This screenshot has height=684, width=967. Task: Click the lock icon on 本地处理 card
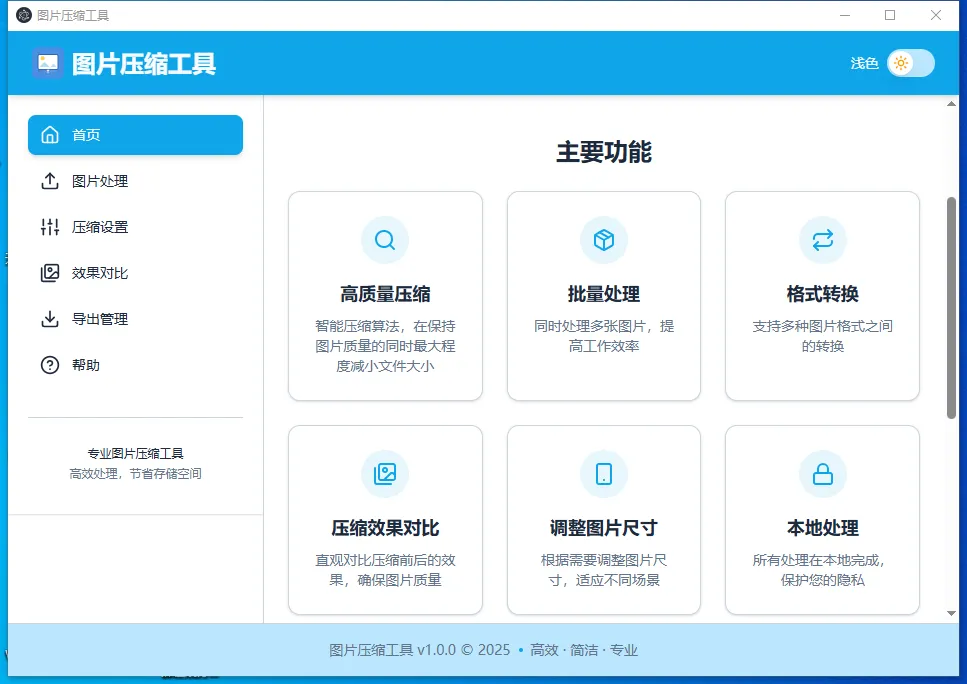click(x=822, y=474)
